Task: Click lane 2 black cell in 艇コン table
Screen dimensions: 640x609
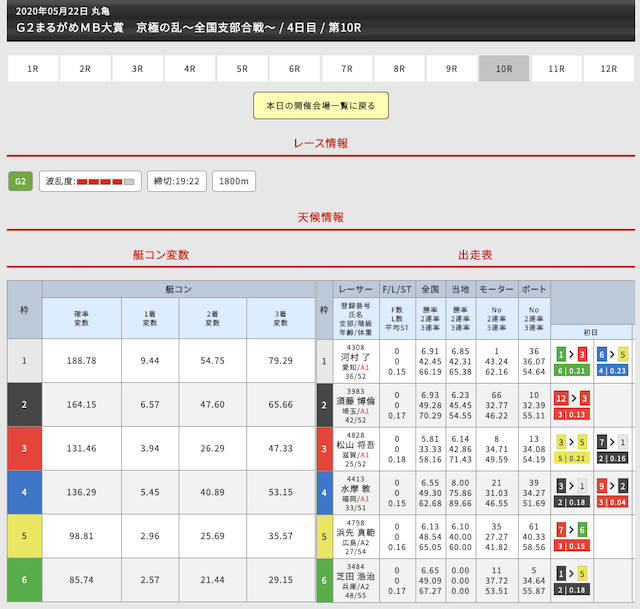Action: (x=24, y=405)
